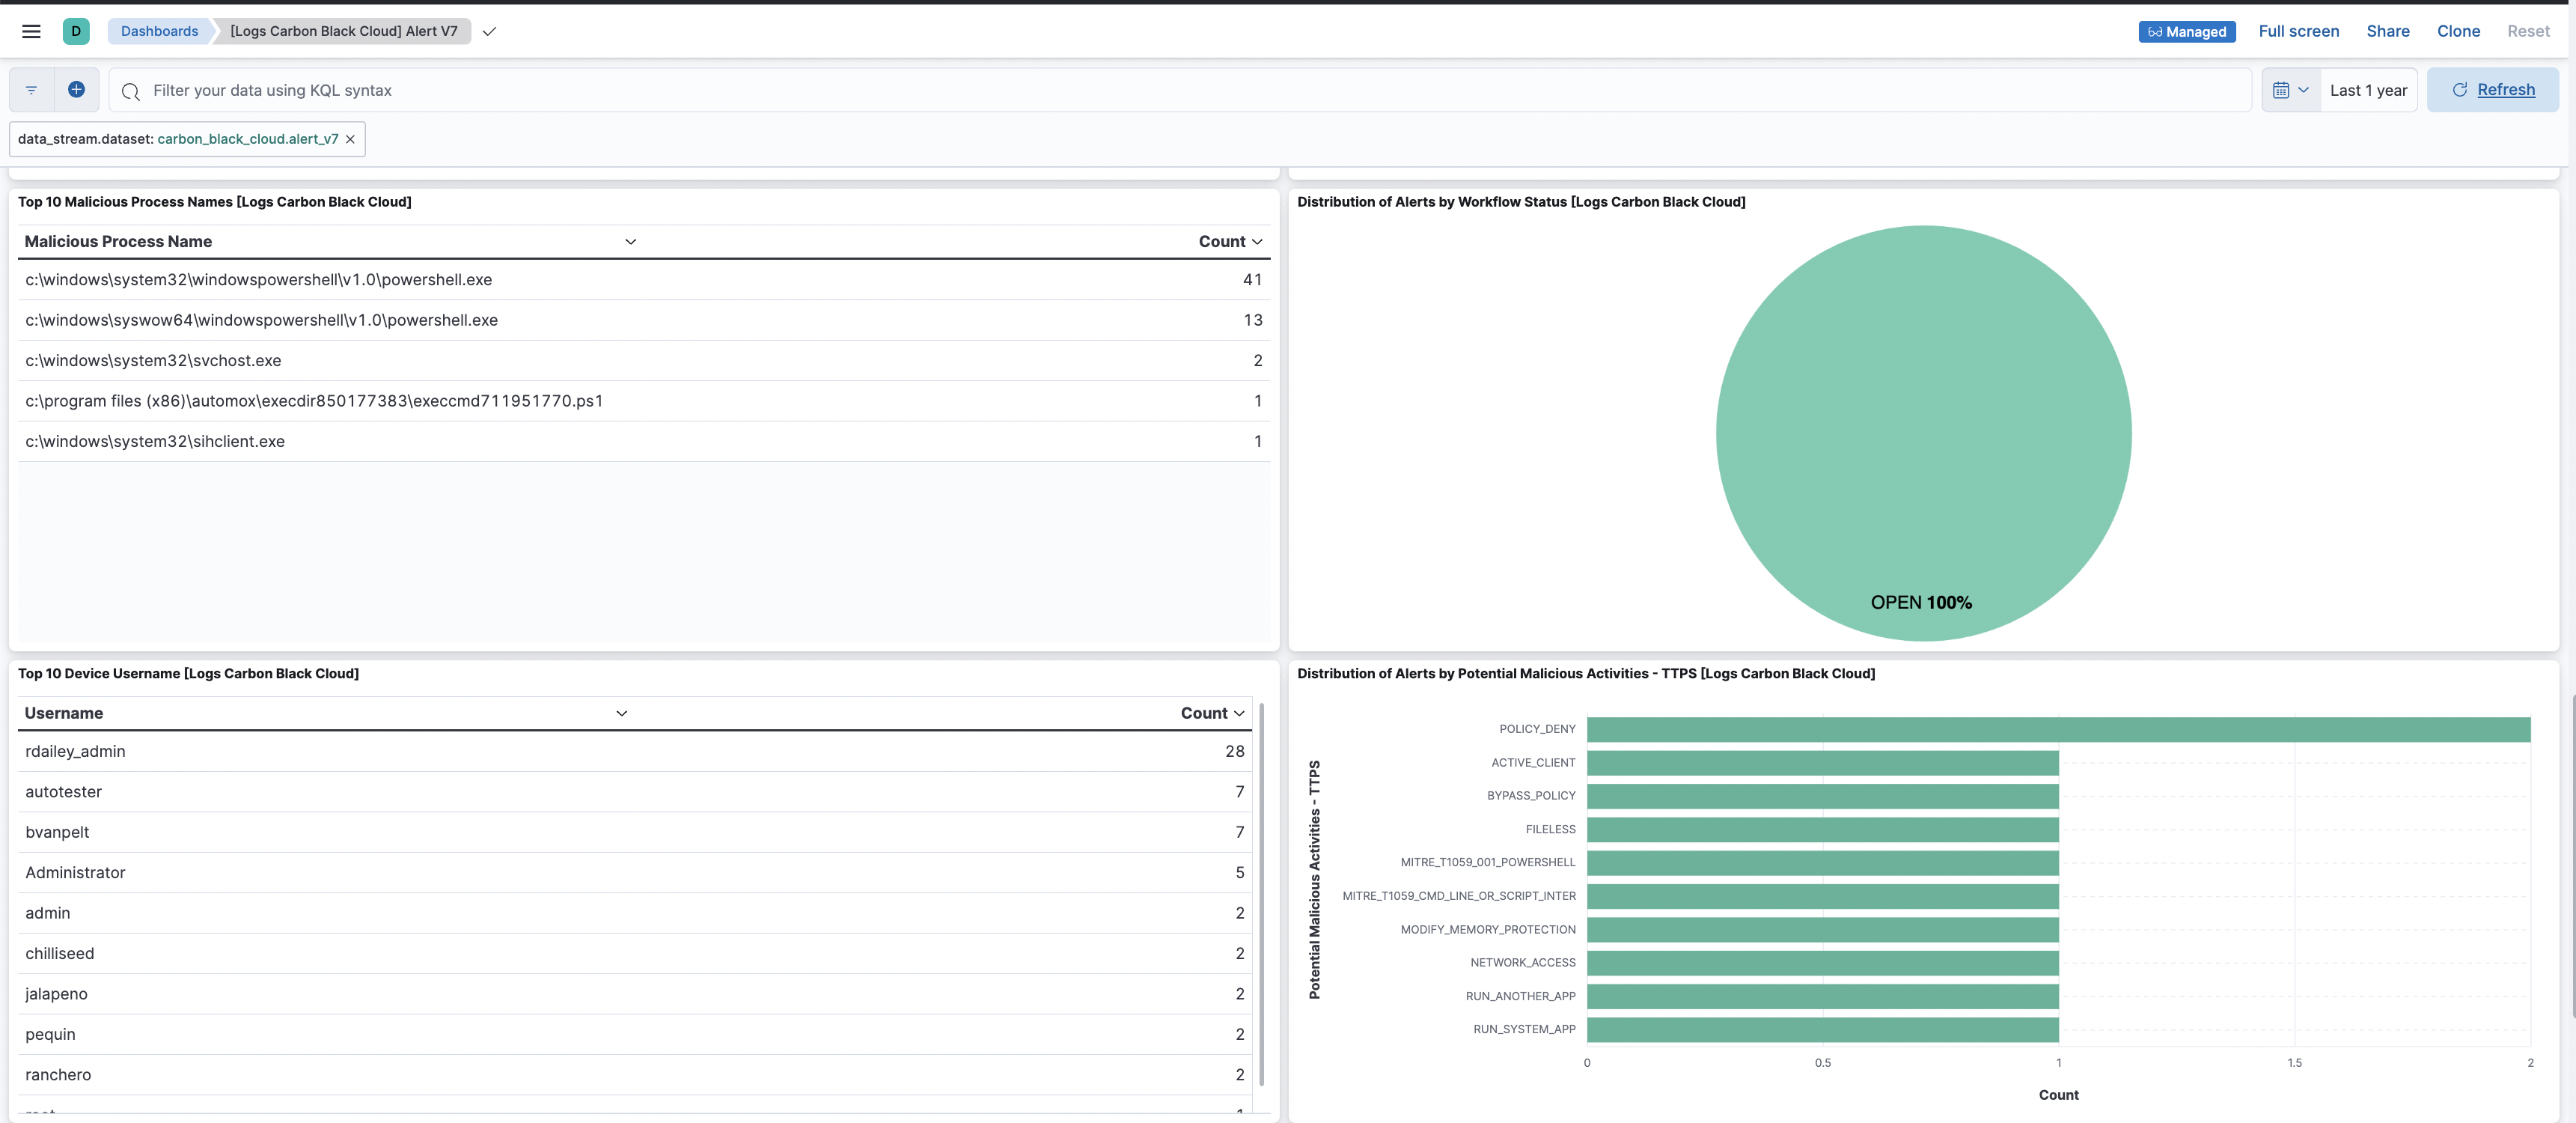Click the add filter plus icon
Image resolution: width=2576 pixels, height=1123 pixels.
coord(76,89)
